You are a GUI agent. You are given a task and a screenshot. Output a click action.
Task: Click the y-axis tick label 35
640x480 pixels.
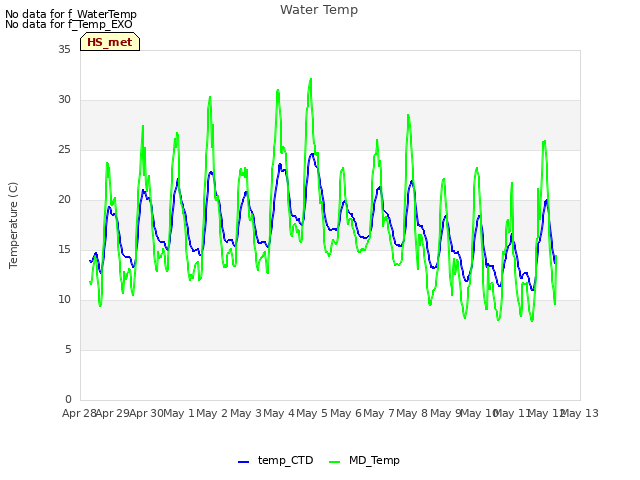click(64, 49)
